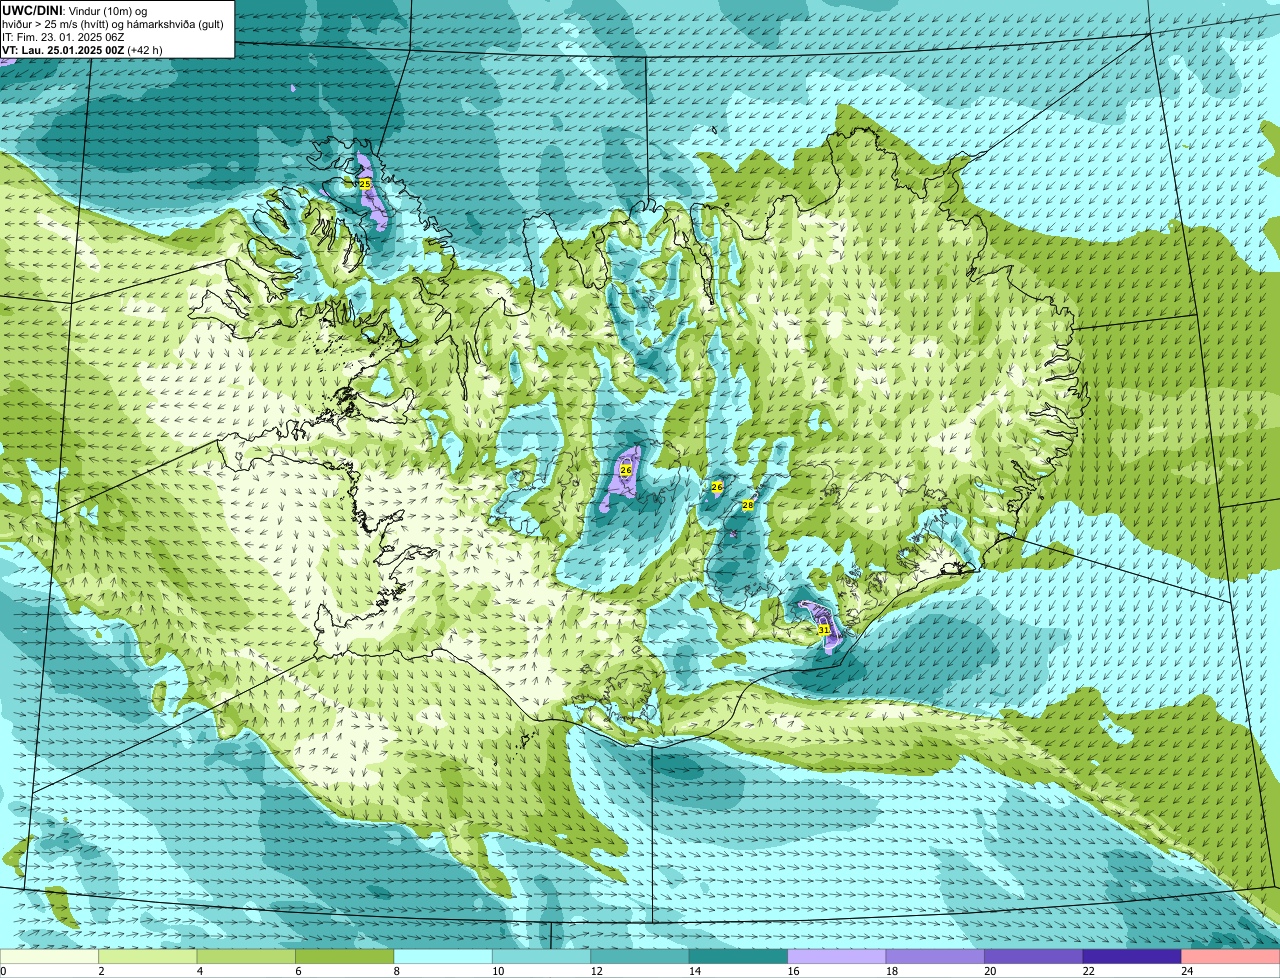This screenshot has height=978, width=1280.
Task: Click legend scale number 24
Action: tap(1186, 971)
